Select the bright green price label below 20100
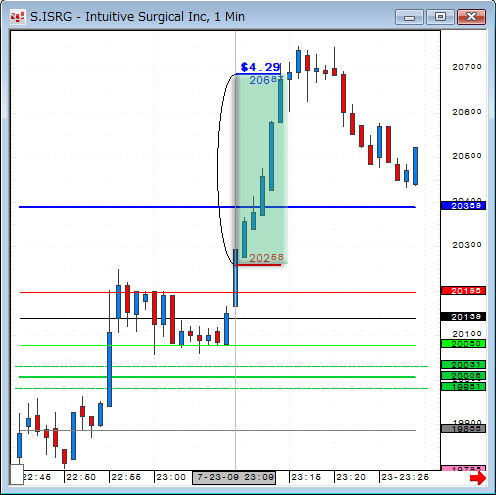 coord(463,344)
